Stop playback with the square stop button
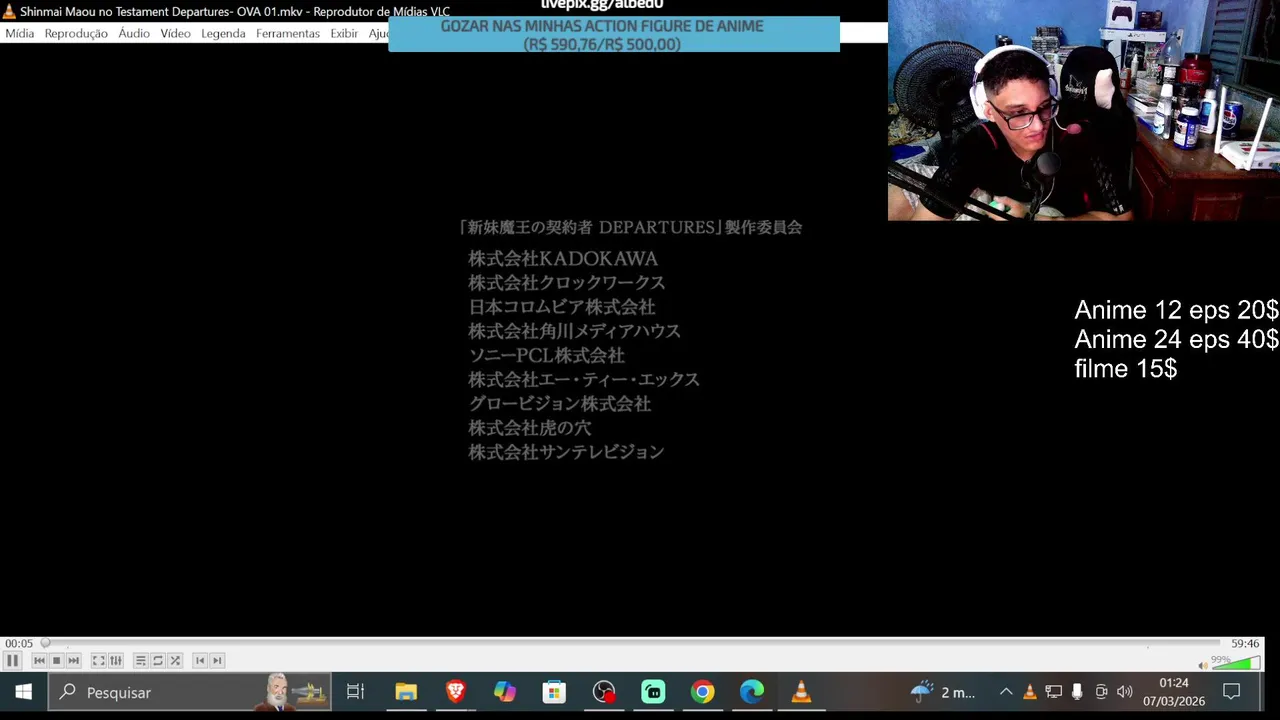 [x=56, y=660]
